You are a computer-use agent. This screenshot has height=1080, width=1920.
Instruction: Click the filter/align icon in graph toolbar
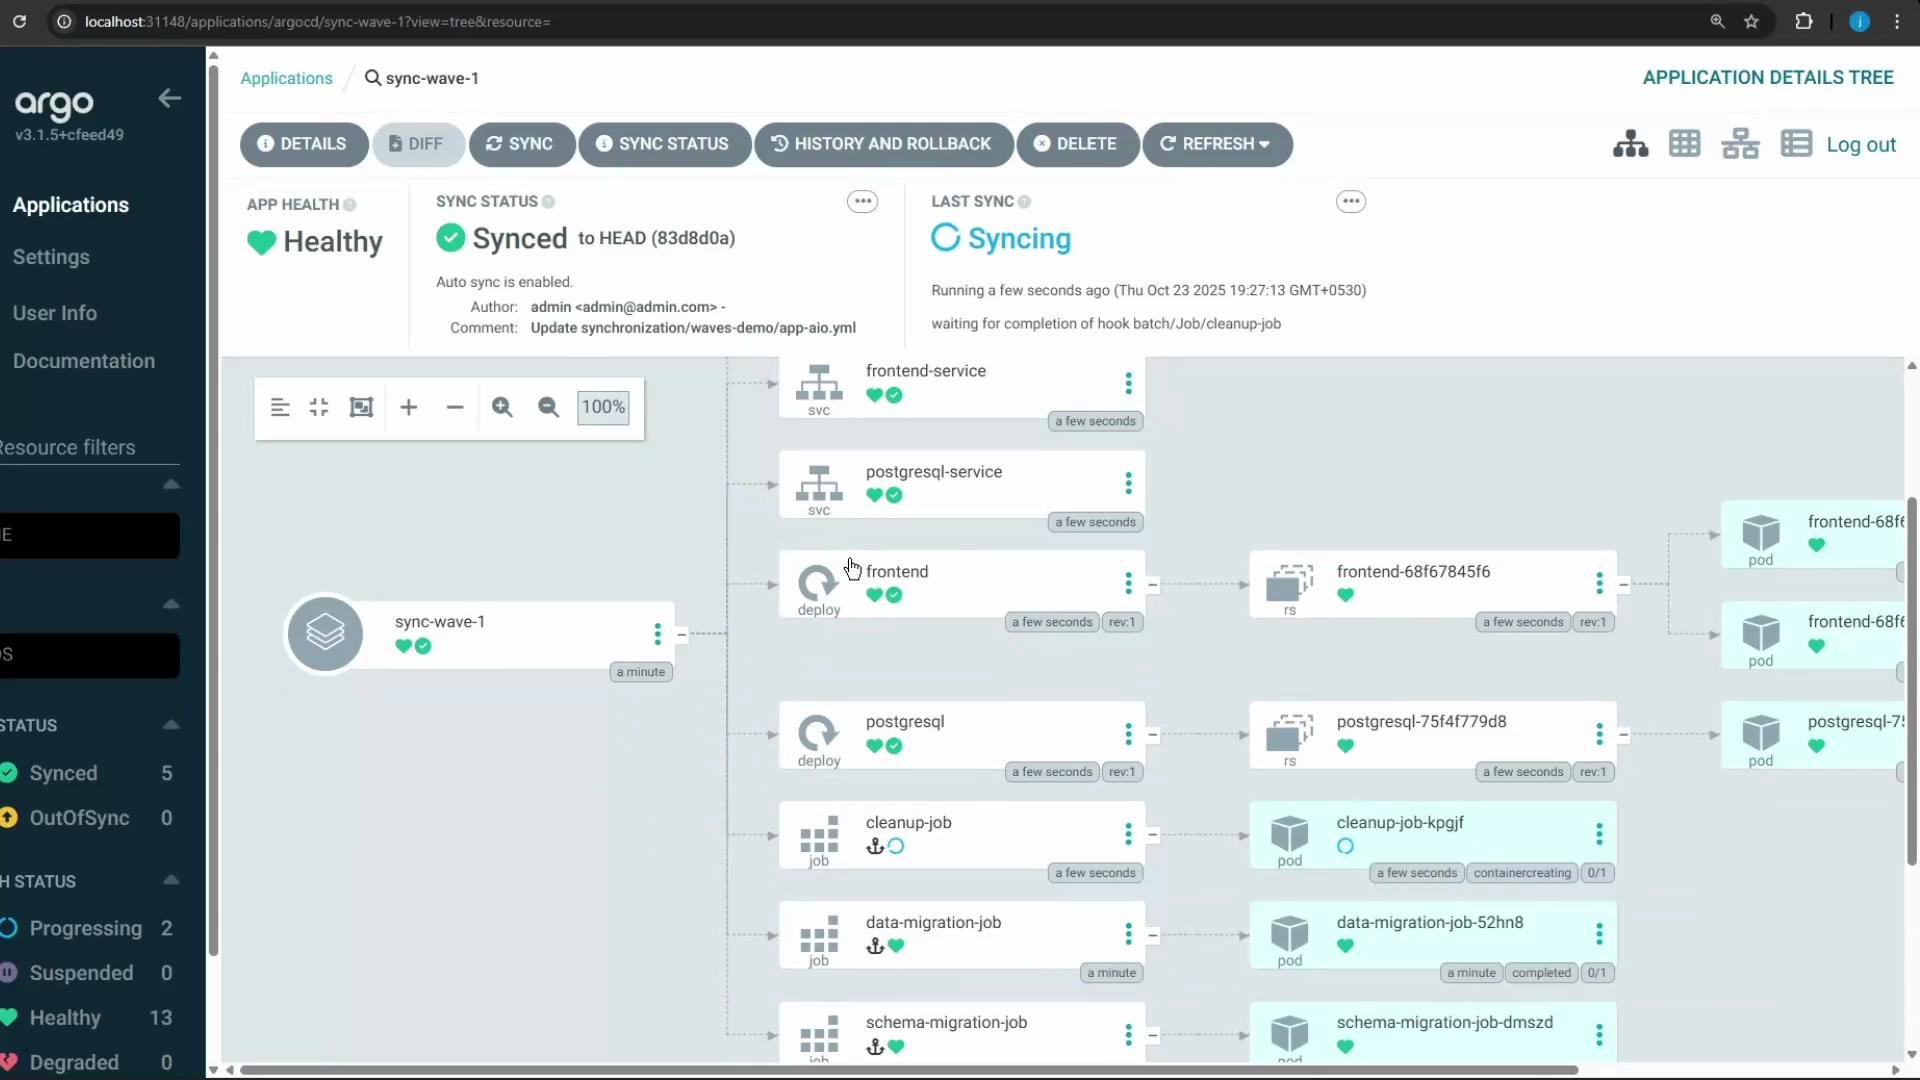[280, 407]
